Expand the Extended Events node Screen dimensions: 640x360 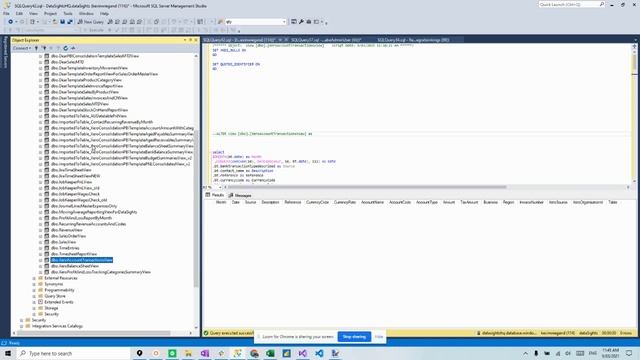pos(34,302)
